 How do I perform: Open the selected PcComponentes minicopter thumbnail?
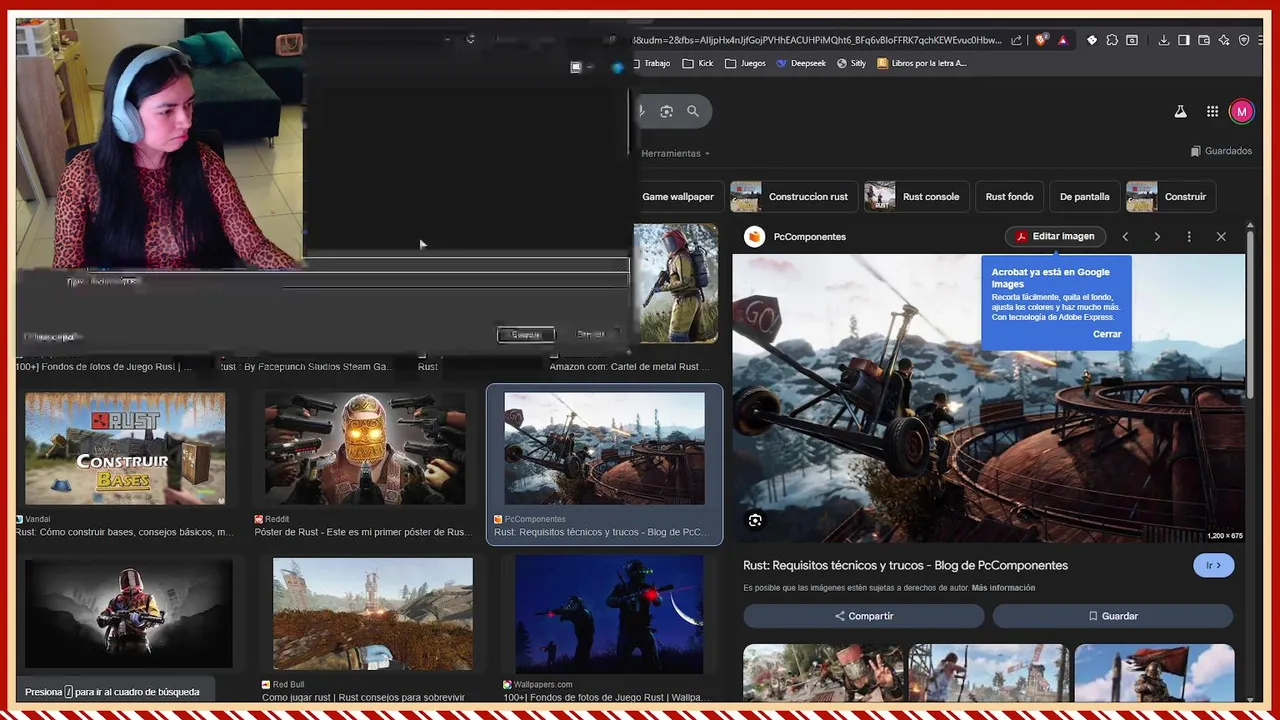[604, 448]
